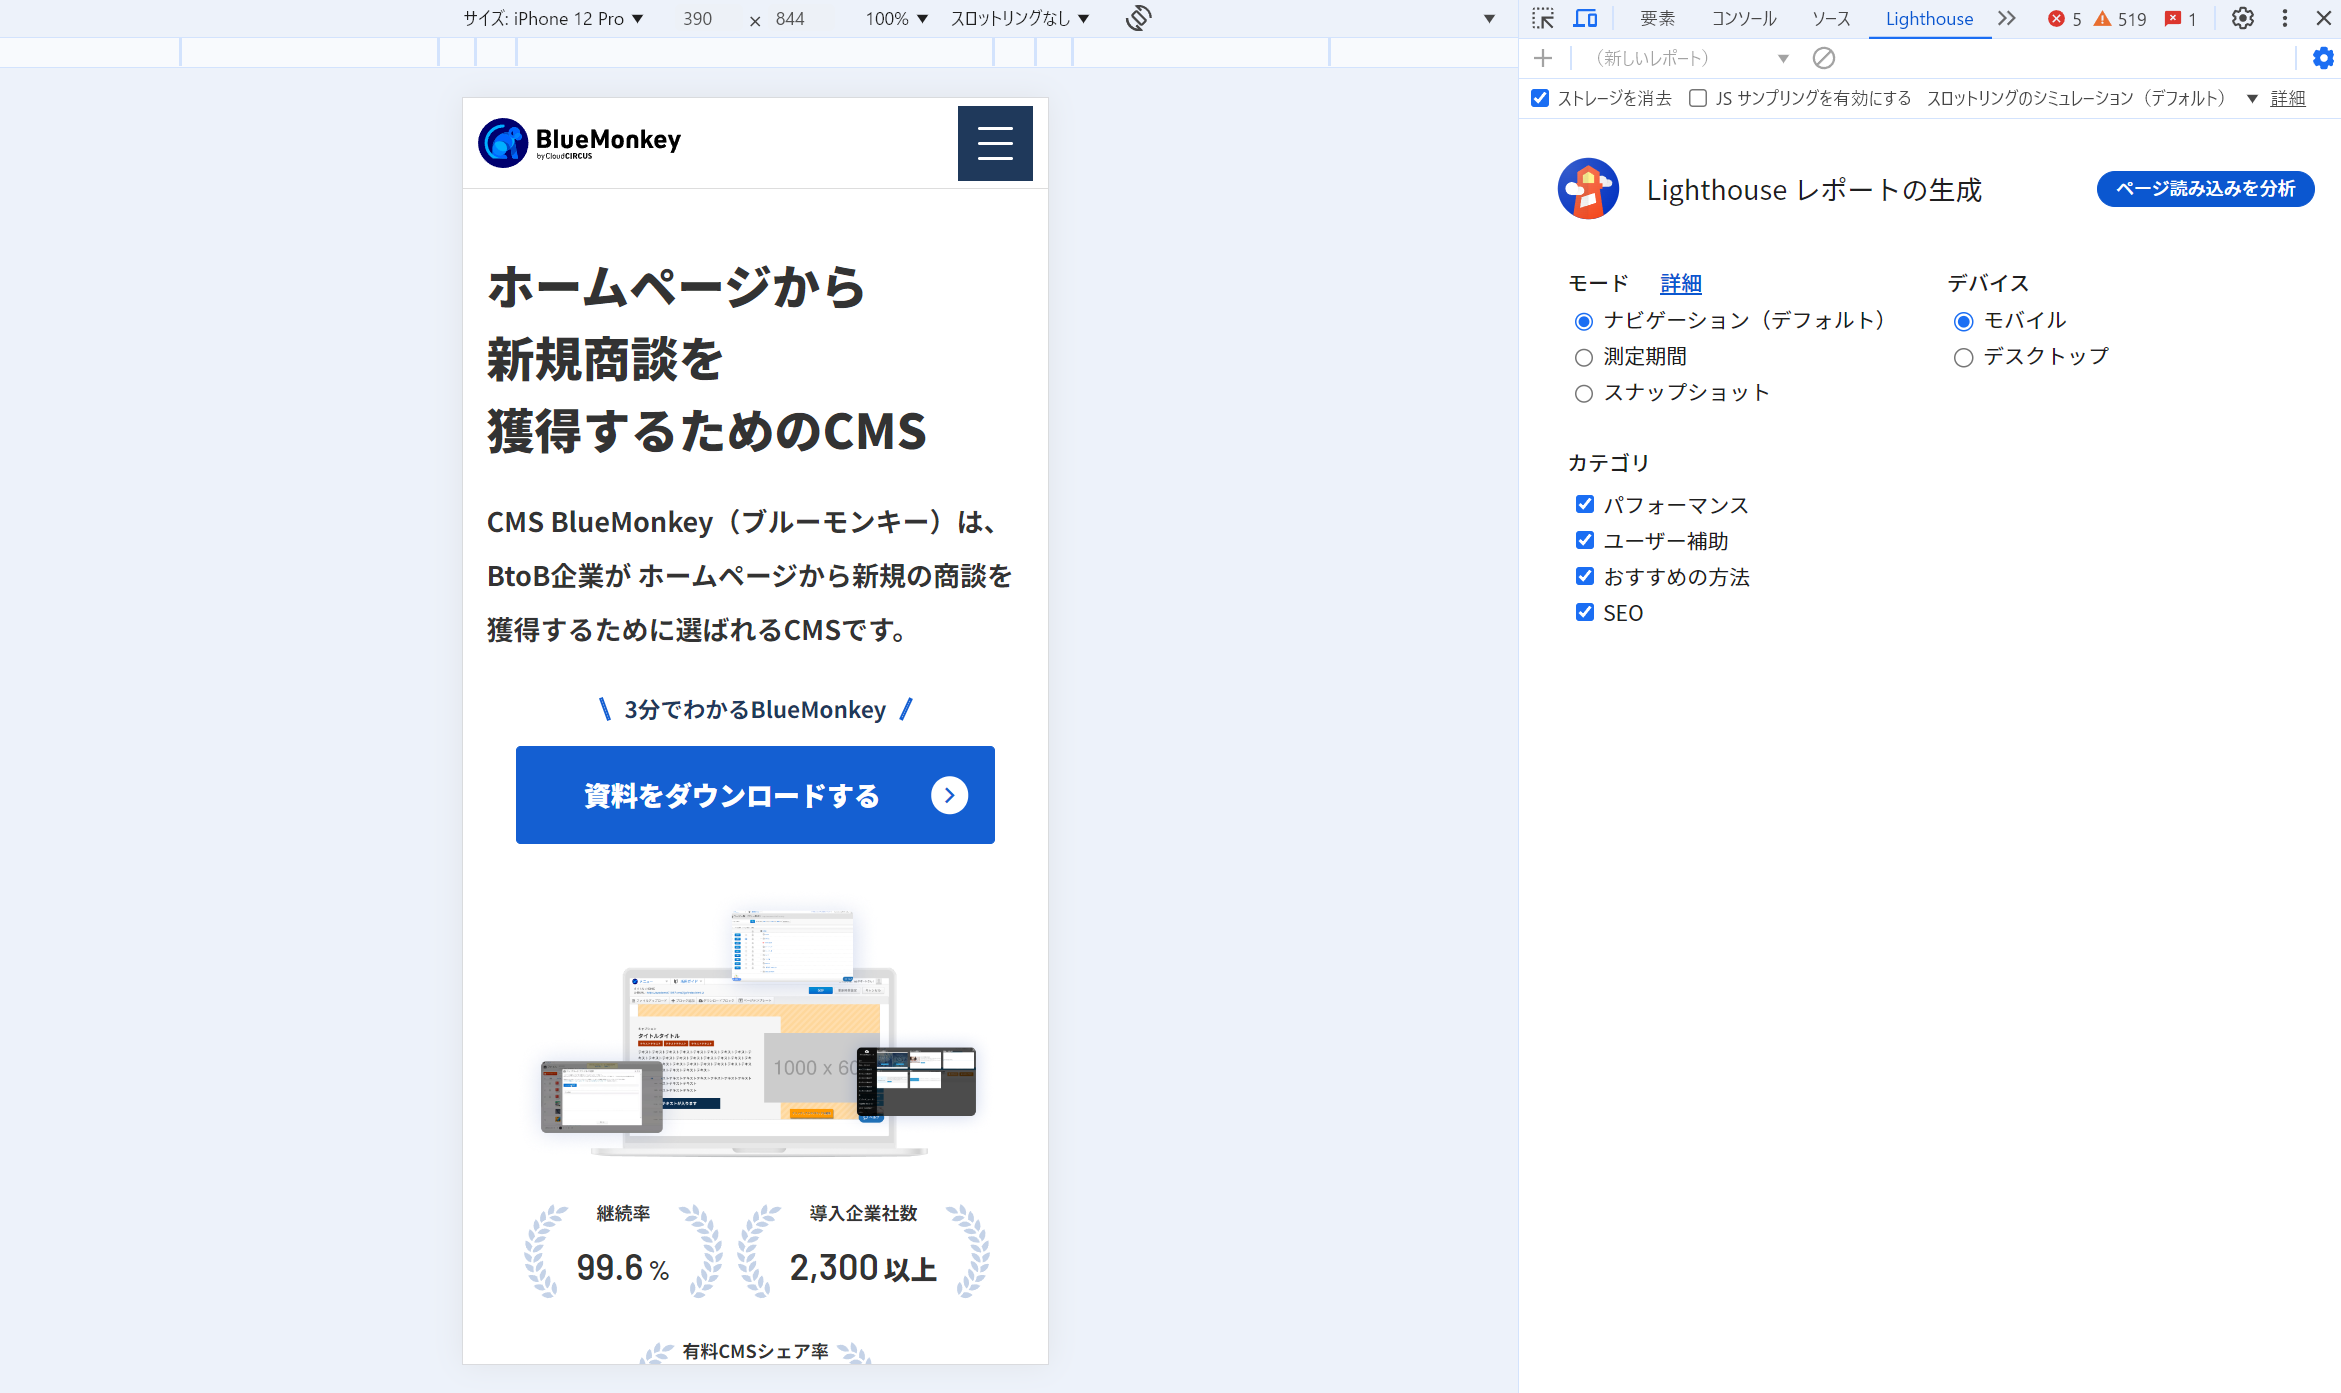2341x1393 pixels.
Task: Click the BlueMonkey logo
Action: point(580,143)
